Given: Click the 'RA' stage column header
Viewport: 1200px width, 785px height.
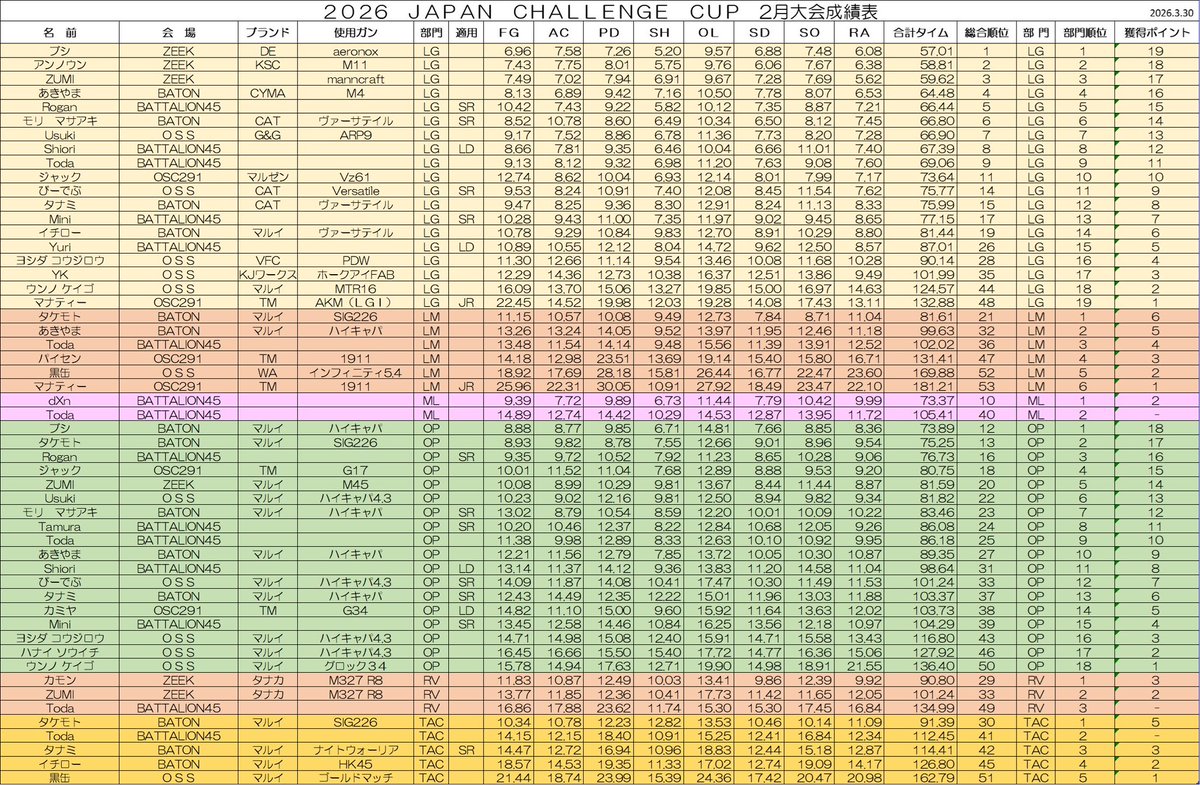Looking at the screenshot, I should (858, 32).
